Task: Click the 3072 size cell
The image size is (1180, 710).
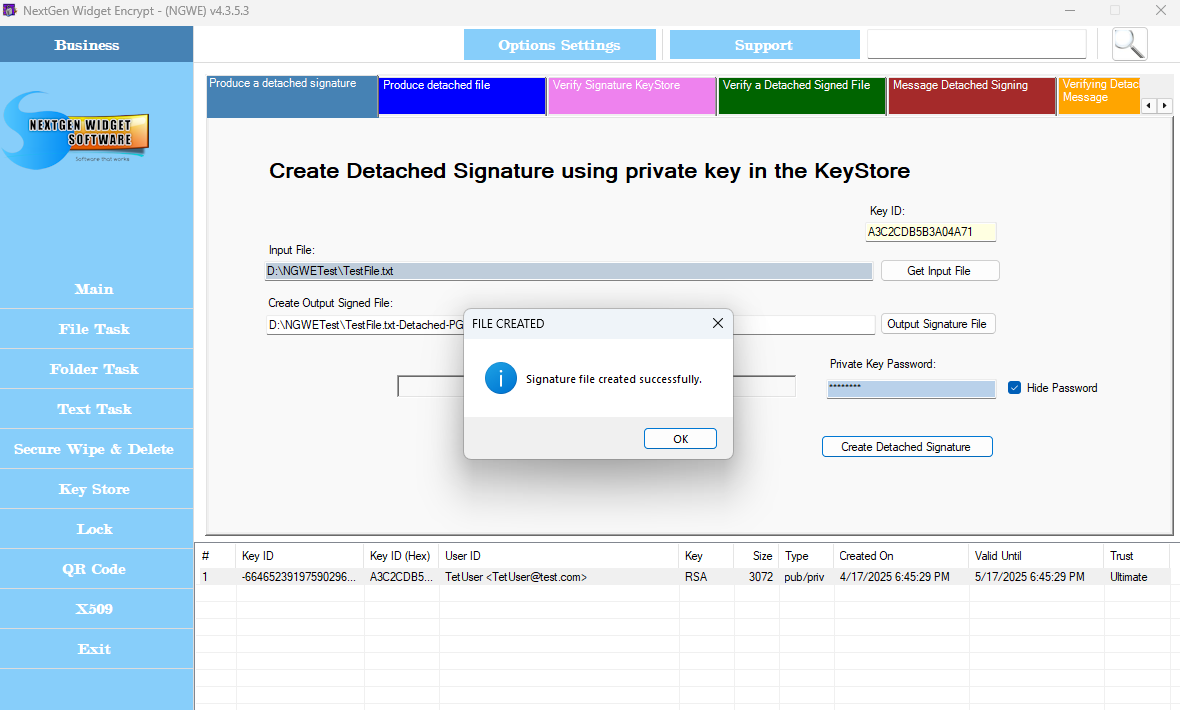Action: click(756, 577)
